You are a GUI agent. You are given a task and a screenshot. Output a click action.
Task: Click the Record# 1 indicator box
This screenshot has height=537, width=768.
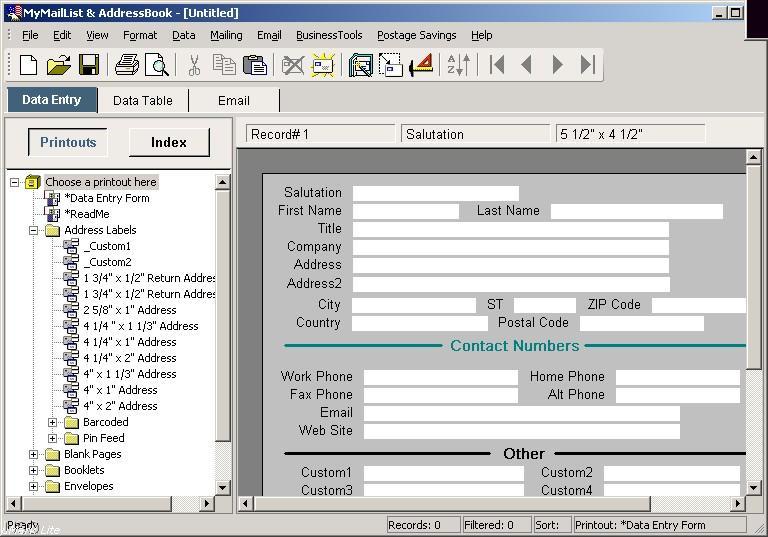(320, 134)
